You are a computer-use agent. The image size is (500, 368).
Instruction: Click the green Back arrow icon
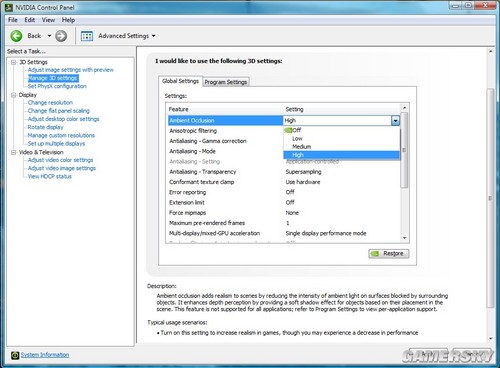click(16, 36)
